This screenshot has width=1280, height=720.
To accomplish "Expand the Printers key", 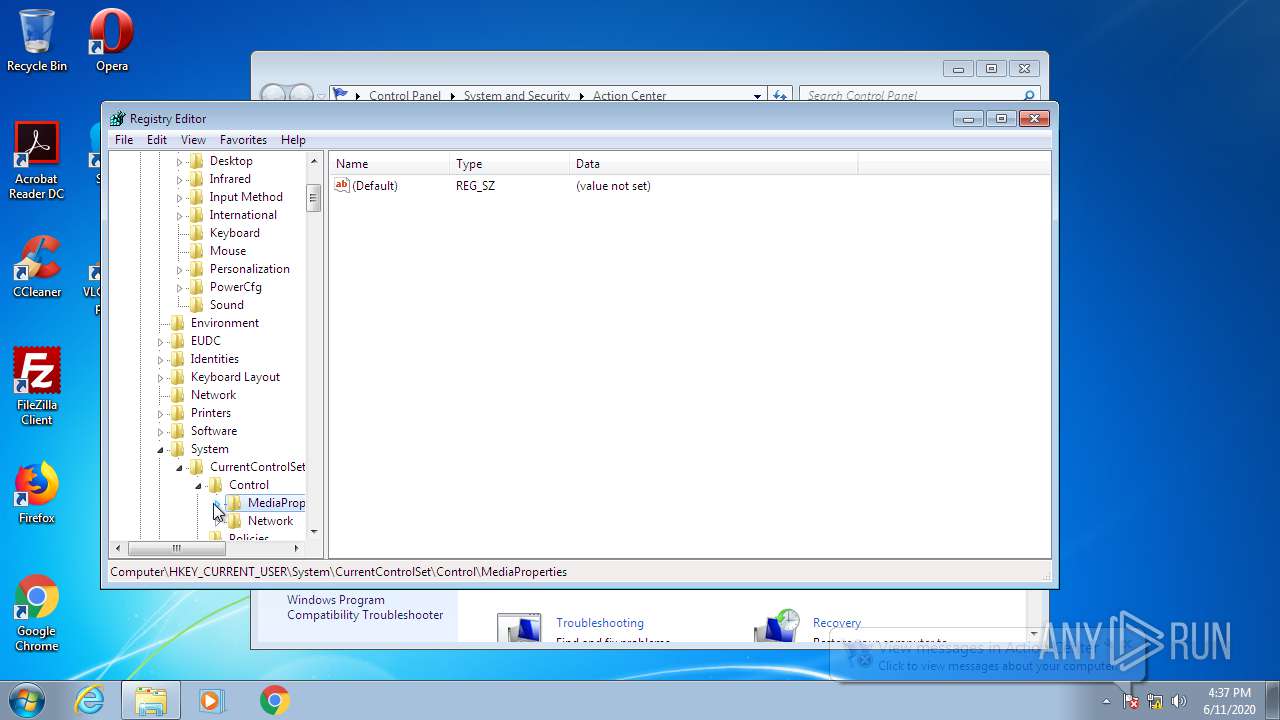I will (161, 413).
